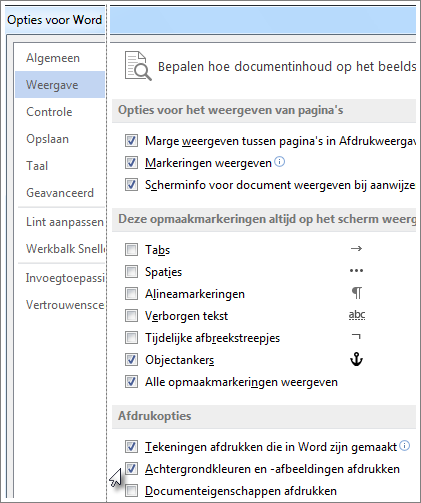This screenshot has height=503, width=421.
Task: Toggle Achtergrondkleuren en -afbeeldingen afdrukken
Action: click(x=131, y=468)
